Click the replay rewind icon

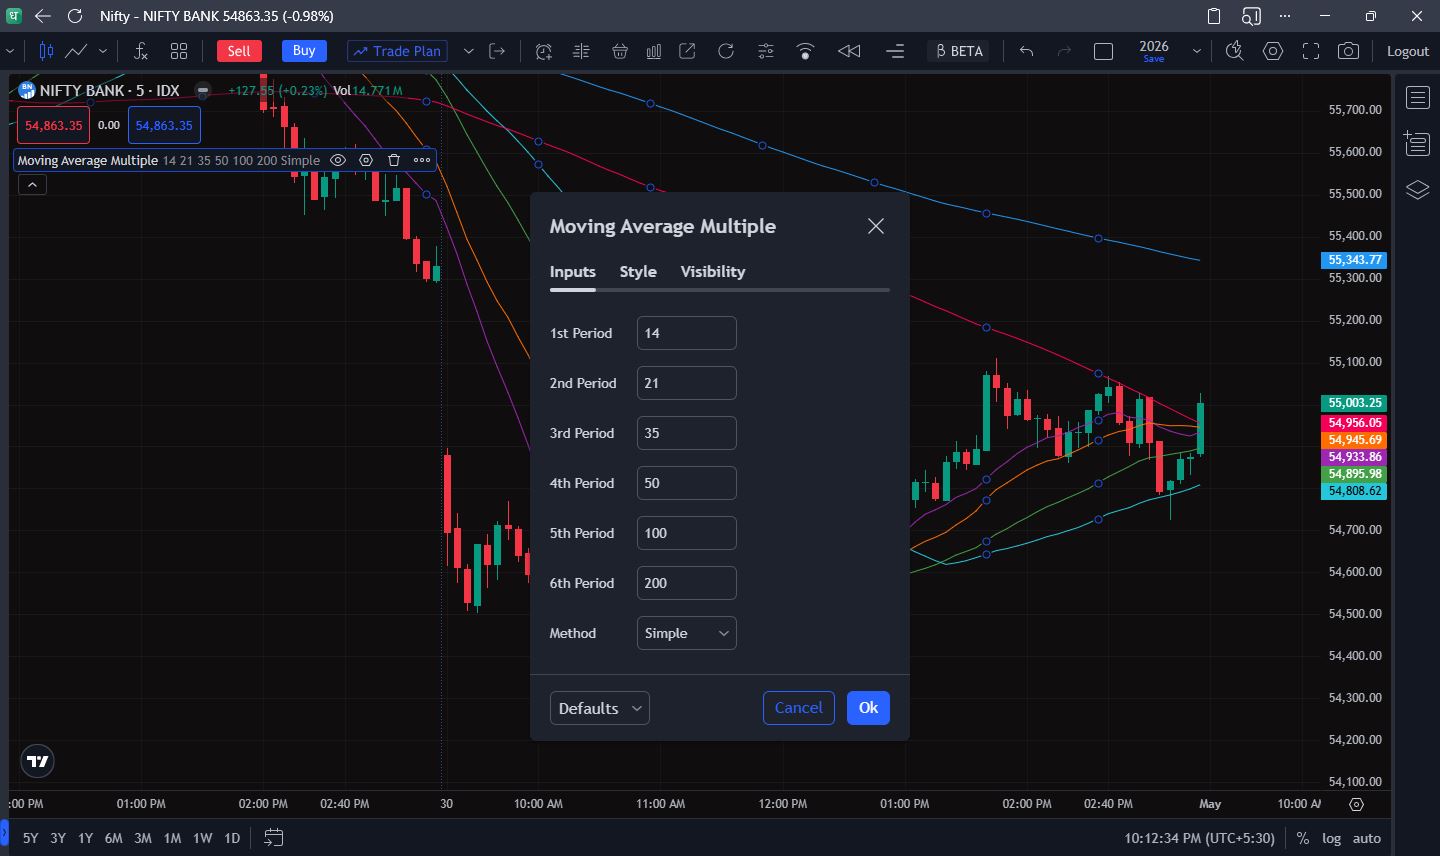pyautogui.click(x=849, y=51)
